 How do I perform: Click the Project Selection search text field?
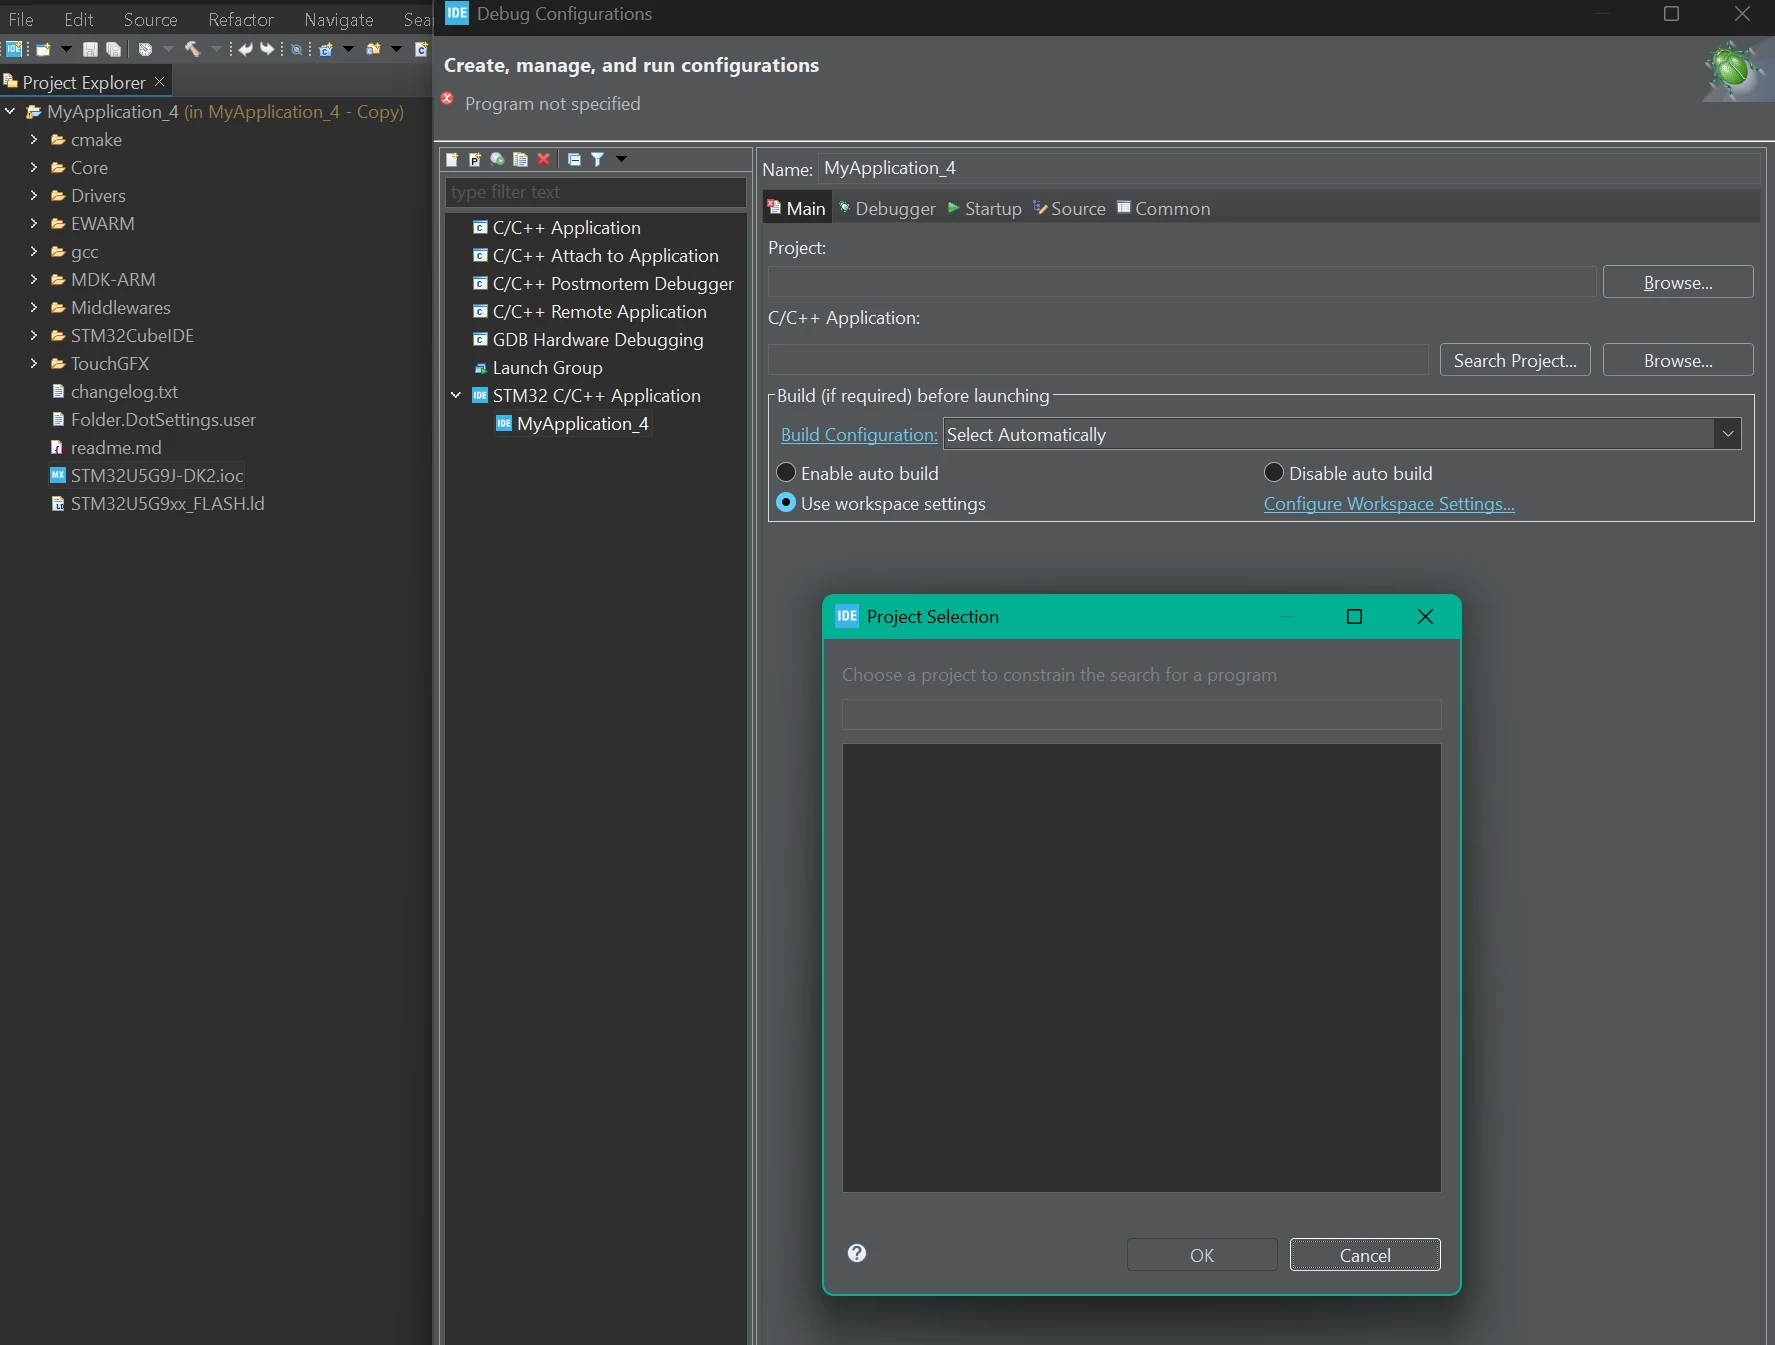[1141, 714]
